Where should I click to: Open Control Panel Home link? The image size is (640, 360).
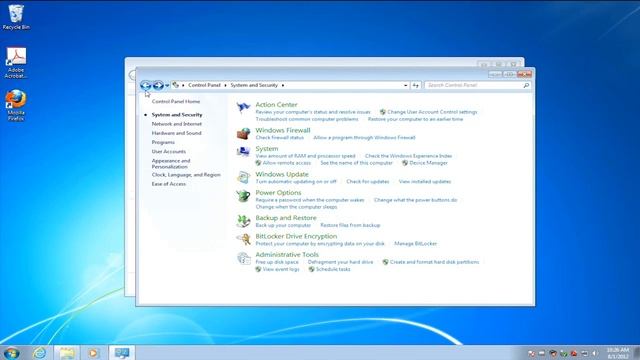(x=176, y=101)
